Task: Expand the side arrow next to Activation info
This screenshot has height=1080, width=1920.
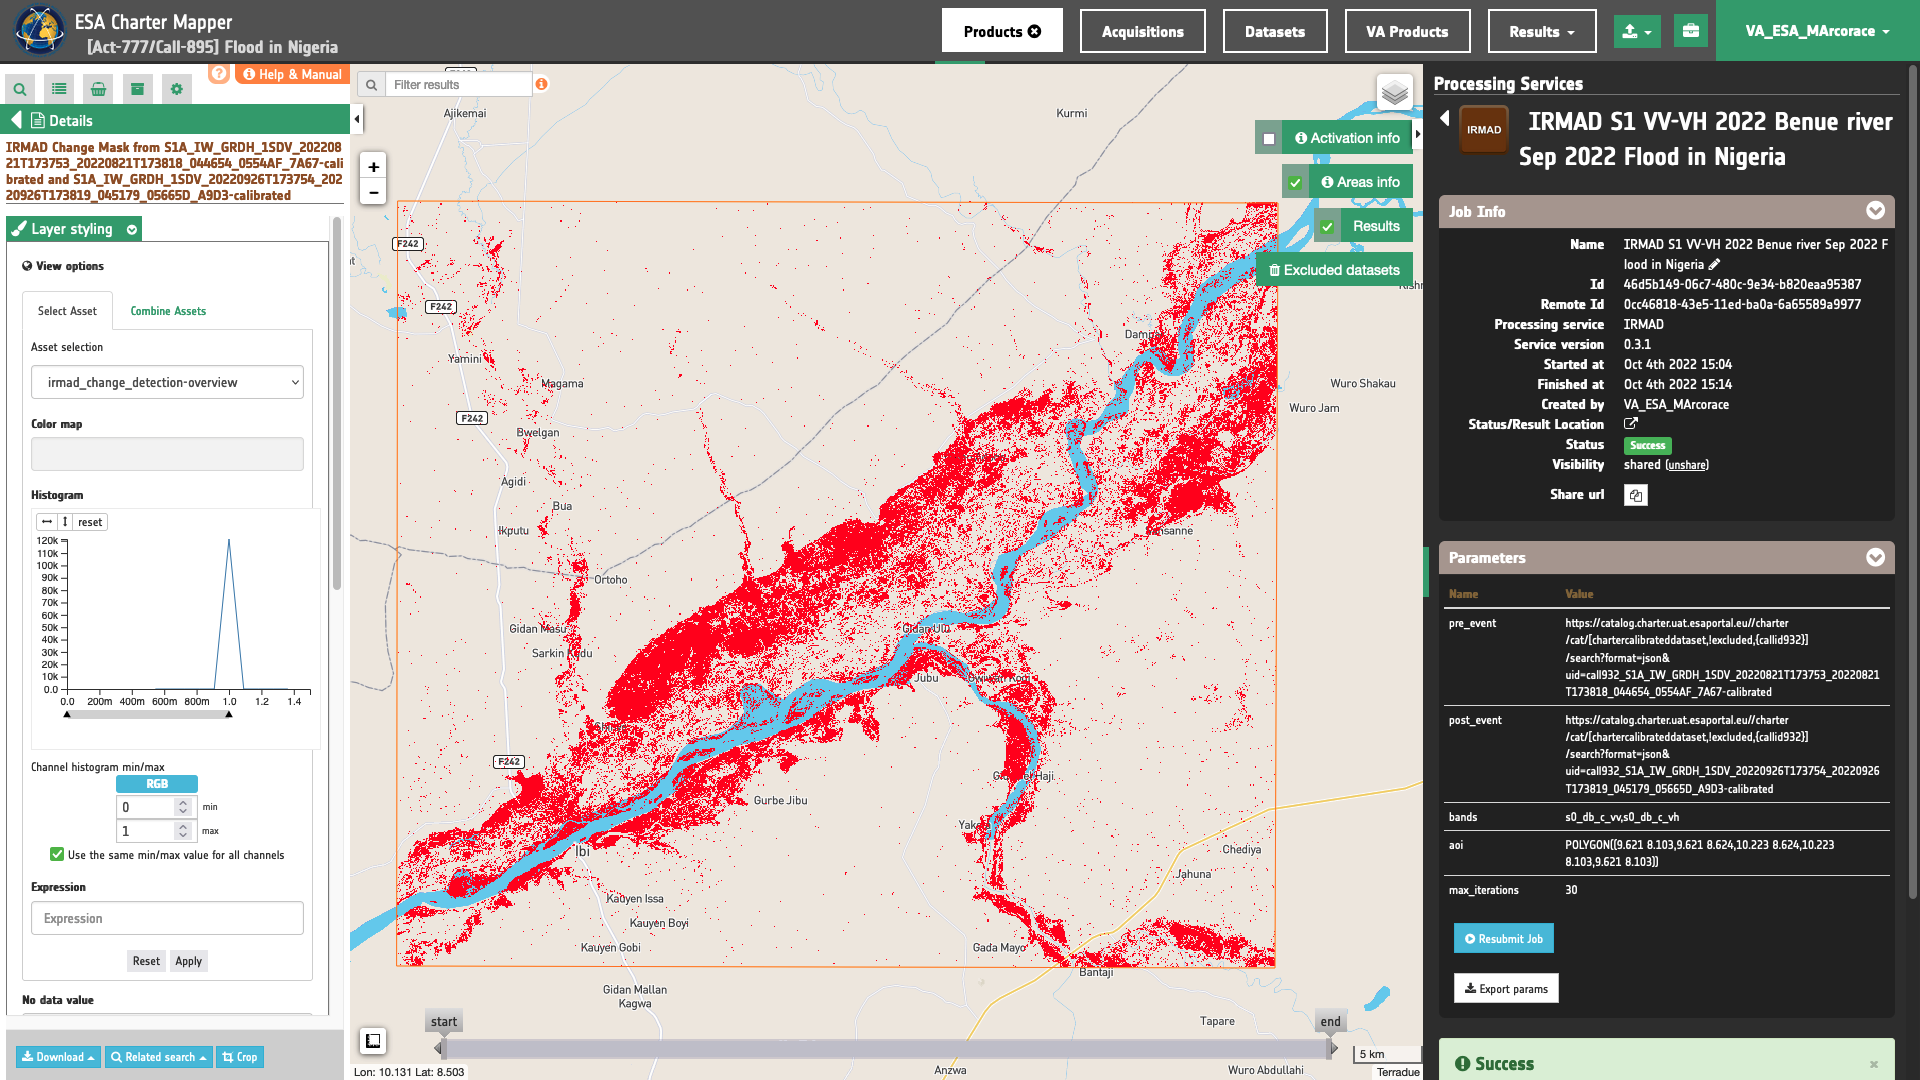Action: pos(1418,134)
